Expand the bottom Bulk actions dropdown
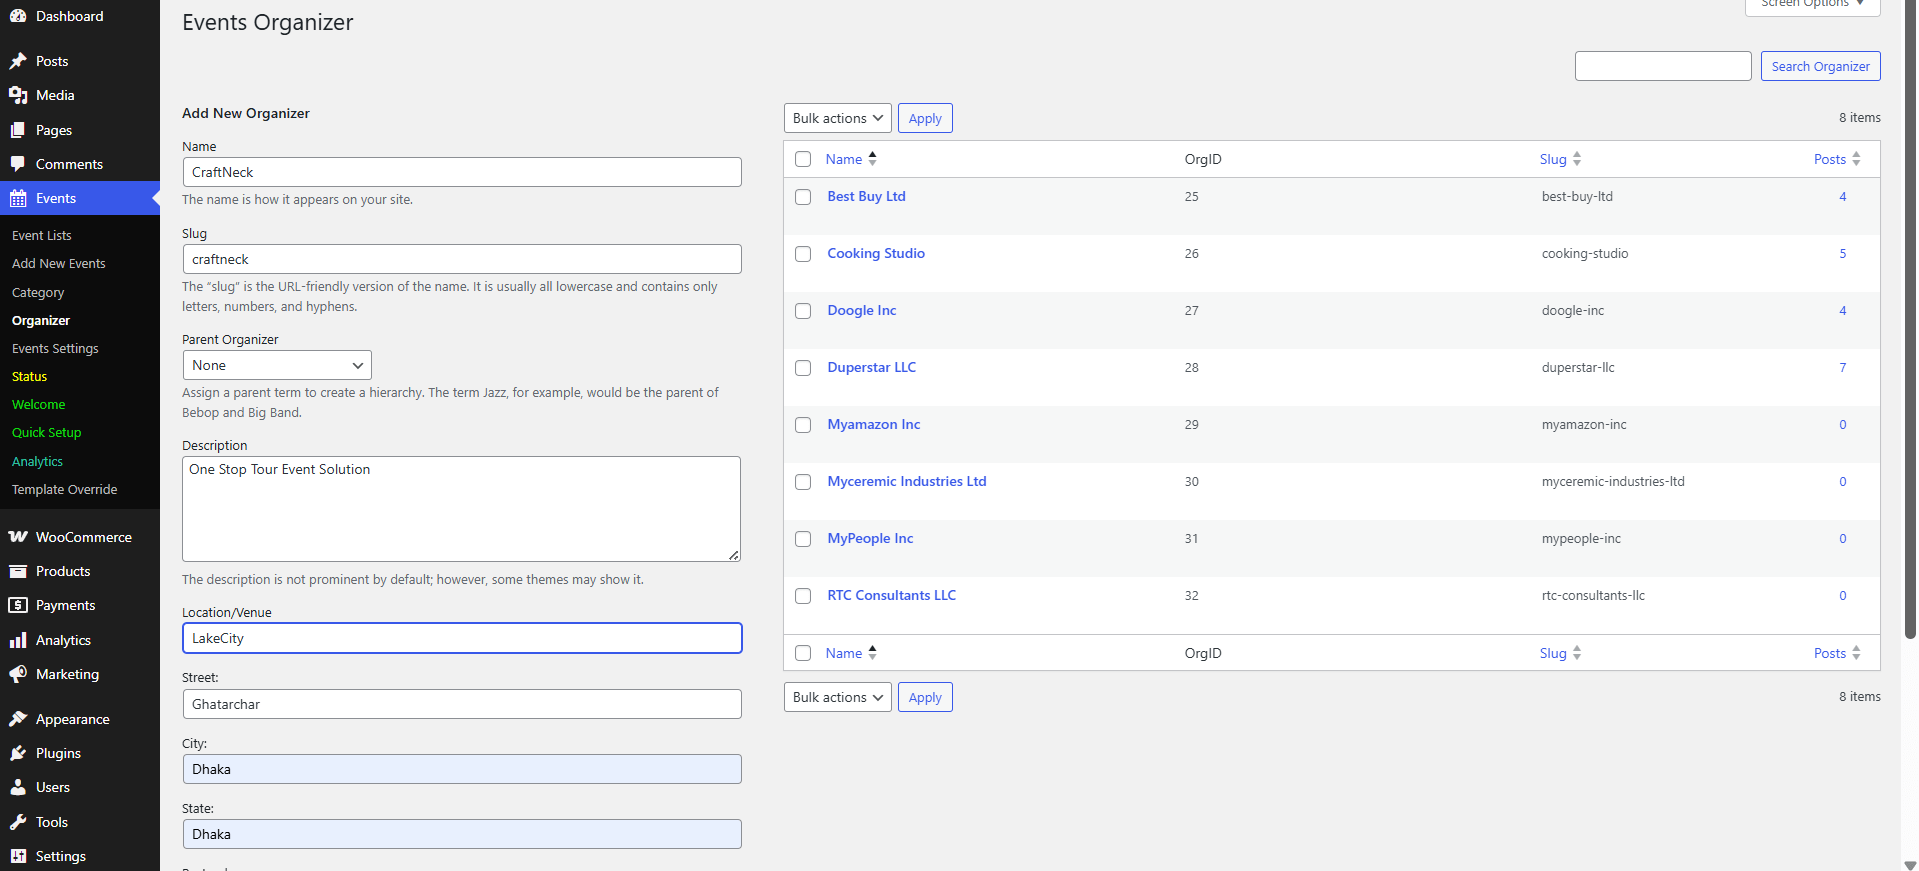This screenshot has height=871, width=1919. coord(837,697)
